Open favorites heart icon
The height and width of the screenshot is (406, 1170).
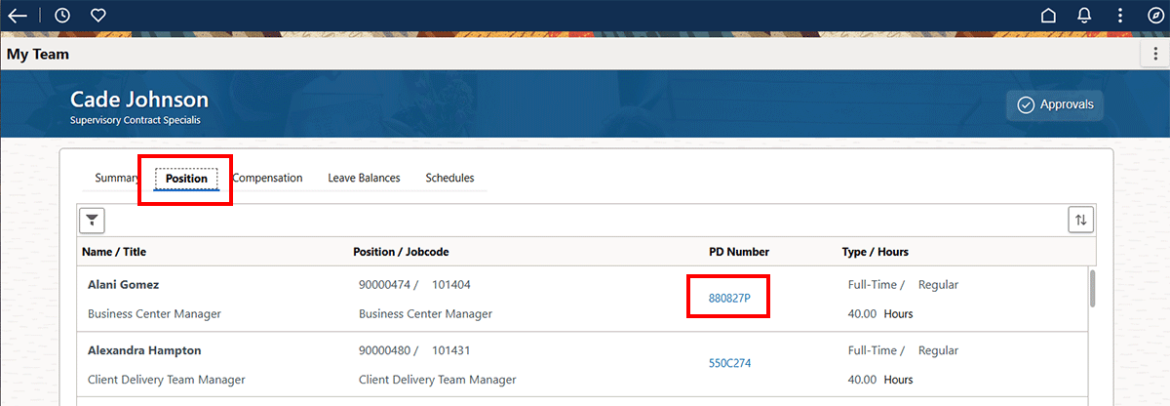pos(98,16)
